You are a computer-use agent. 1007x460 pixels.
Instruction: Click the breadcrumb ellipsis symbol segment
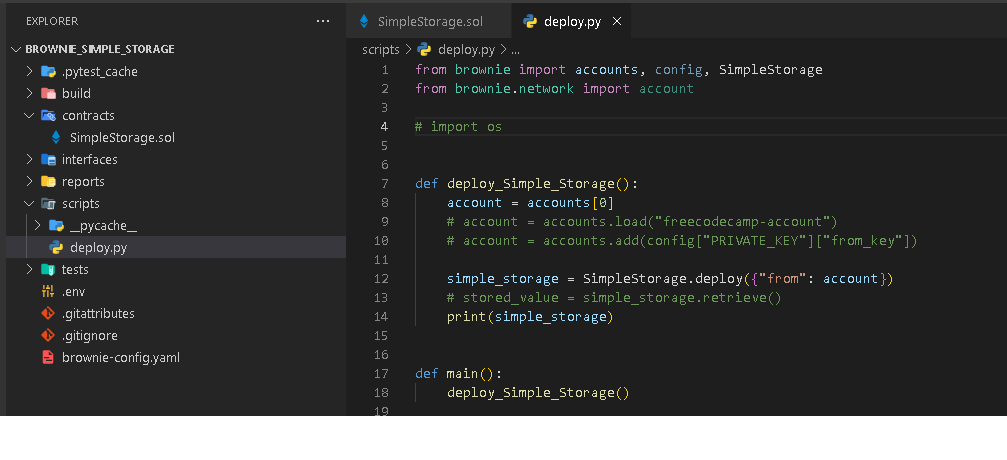coord(515,49)
